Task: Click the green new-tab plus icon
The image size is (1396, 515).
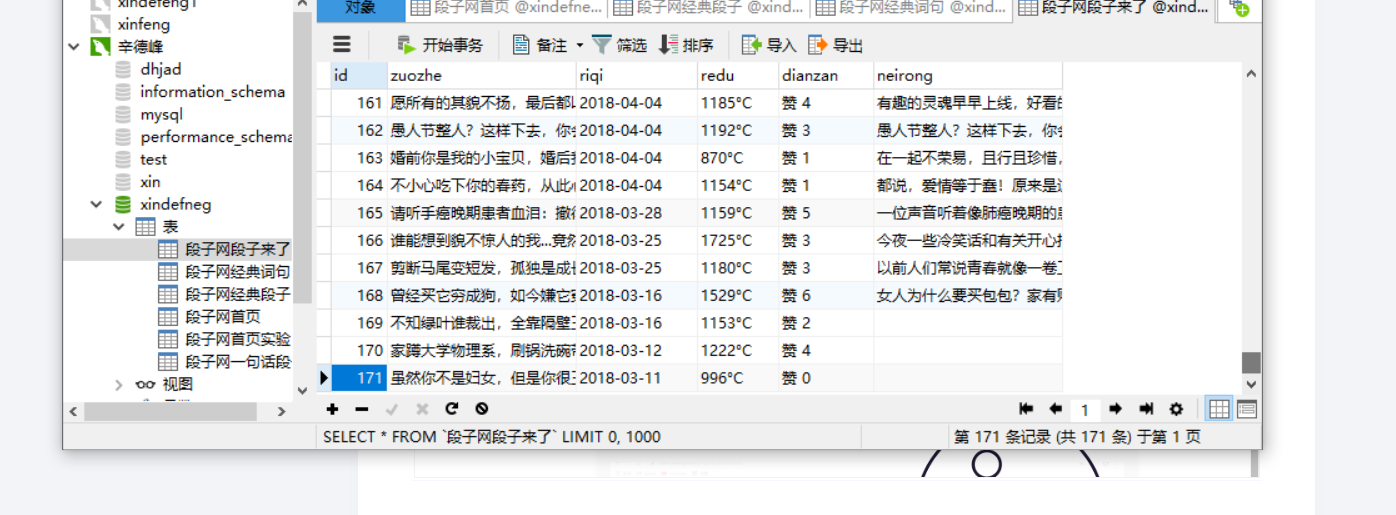Action: [1240, 9]
